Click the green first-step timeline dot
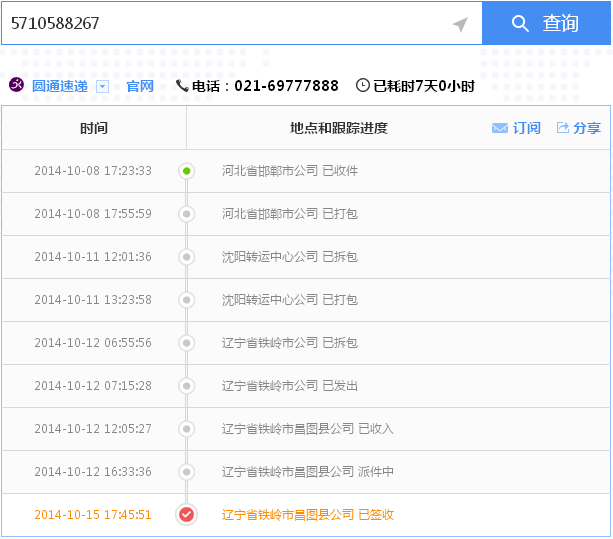This screenshot has height=539, width=613. 186,171
